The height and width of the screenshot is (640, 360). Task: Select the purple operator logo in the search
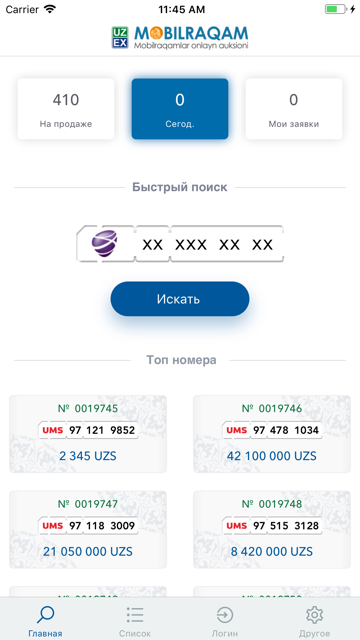pos(104,244)
